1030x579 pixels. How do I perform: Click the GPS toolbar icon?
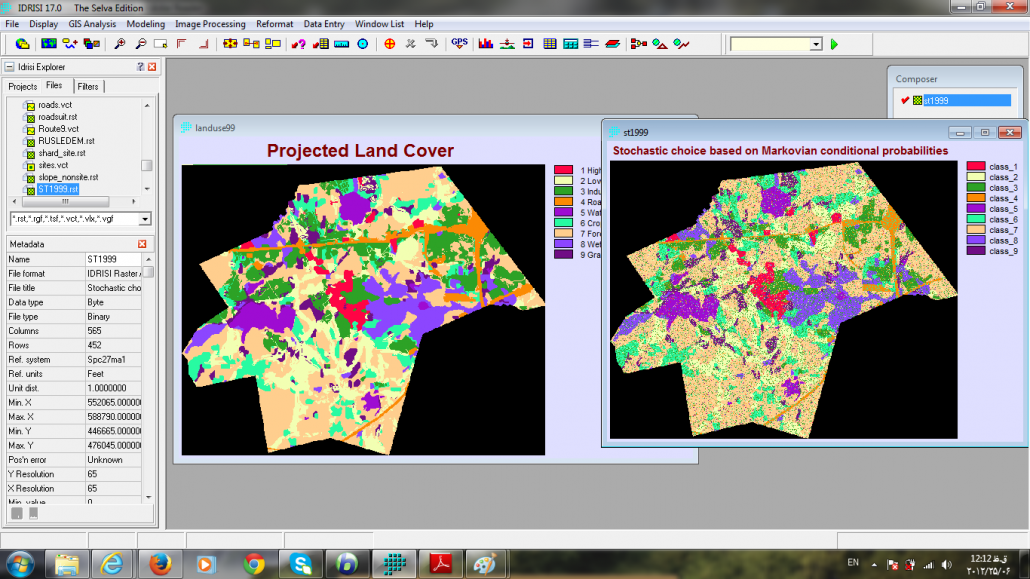click(x=459, y=44)
